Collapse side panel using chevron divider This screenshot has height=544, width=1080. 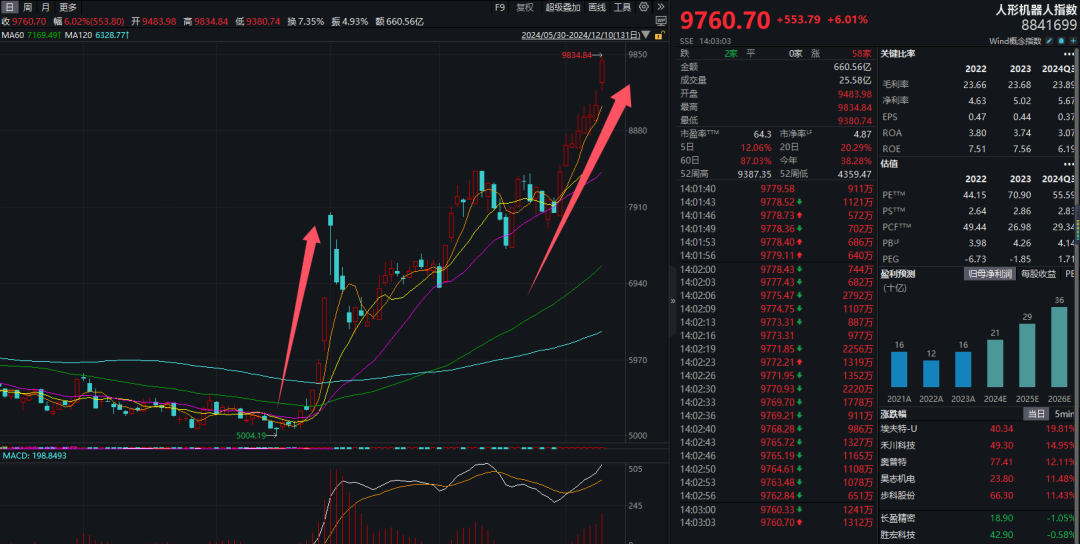(673, 301)
